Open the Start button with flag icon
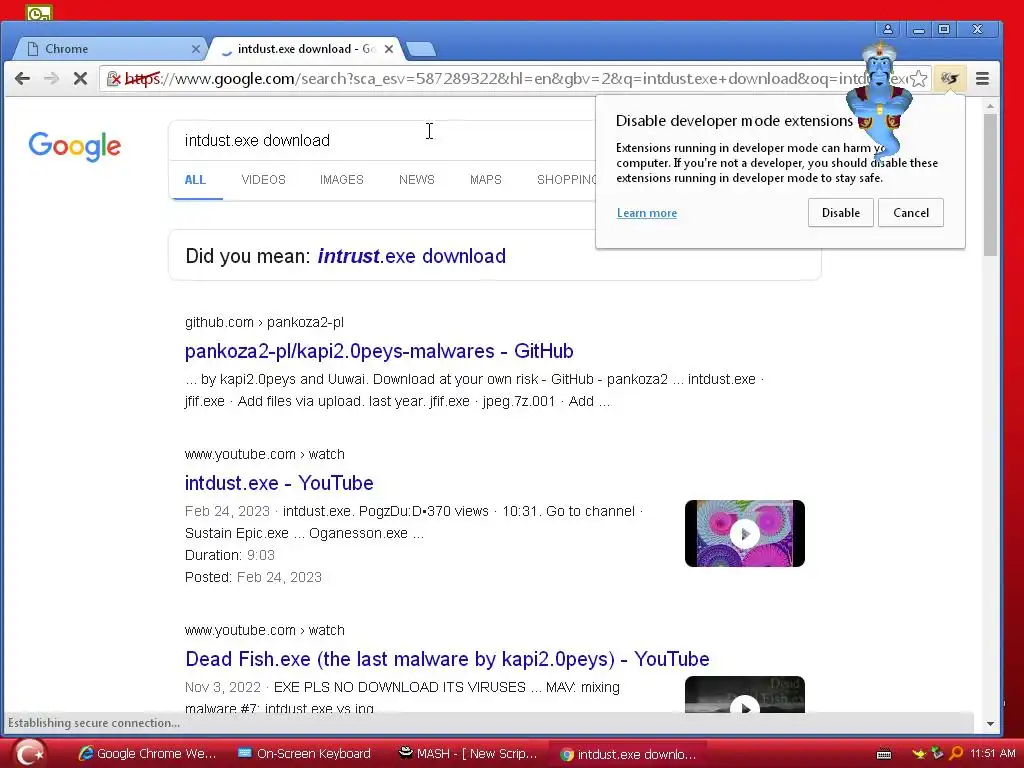This screenshot has height=768, width=1024. (x=29, y=753)
